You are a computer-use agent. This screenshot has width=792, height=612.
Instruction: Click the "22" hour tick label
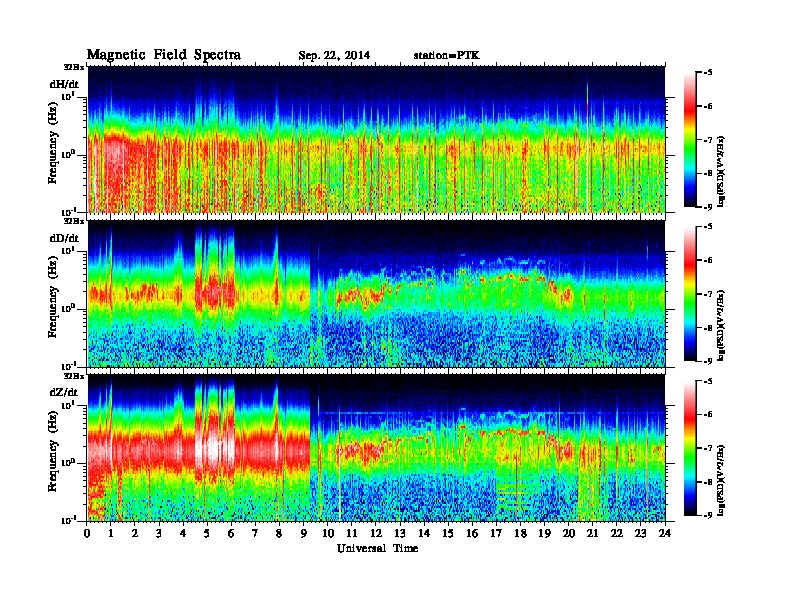(x=617, y=533)
